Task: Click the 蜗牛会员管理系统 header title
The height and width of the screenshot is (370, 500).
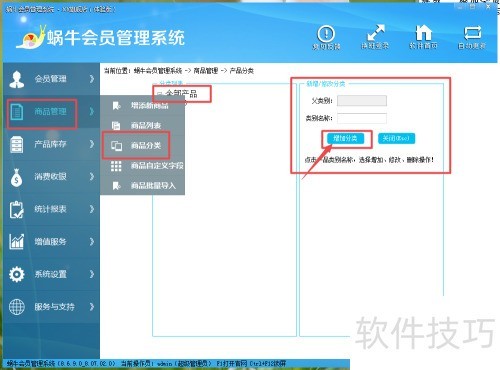Action: click(x=116, y=37)
